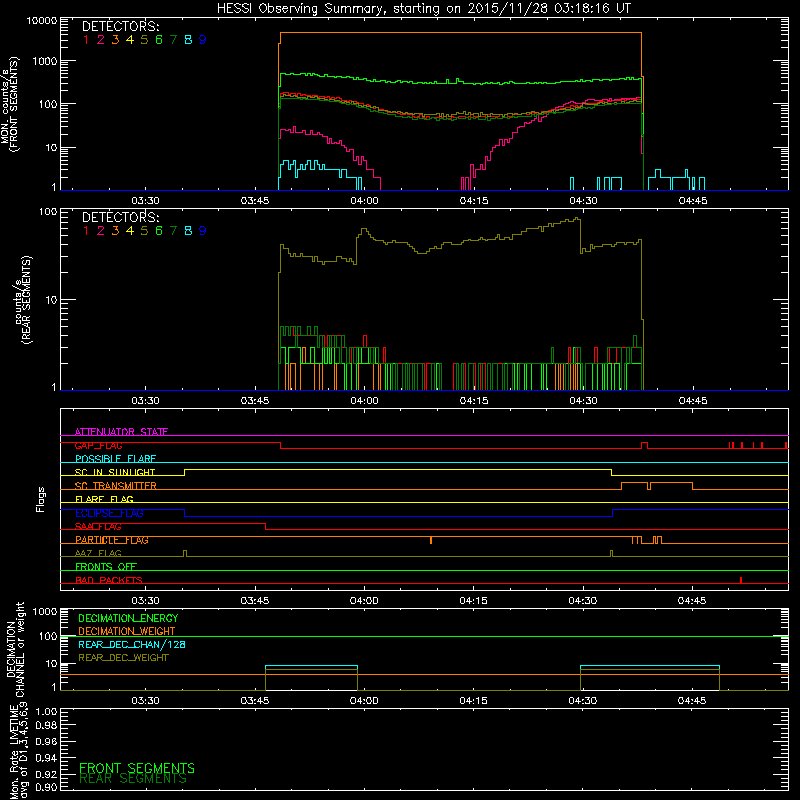The image size is (800, 800).
Task: Select detector 4 legend number in front segments plot
Action: (130, 40)
